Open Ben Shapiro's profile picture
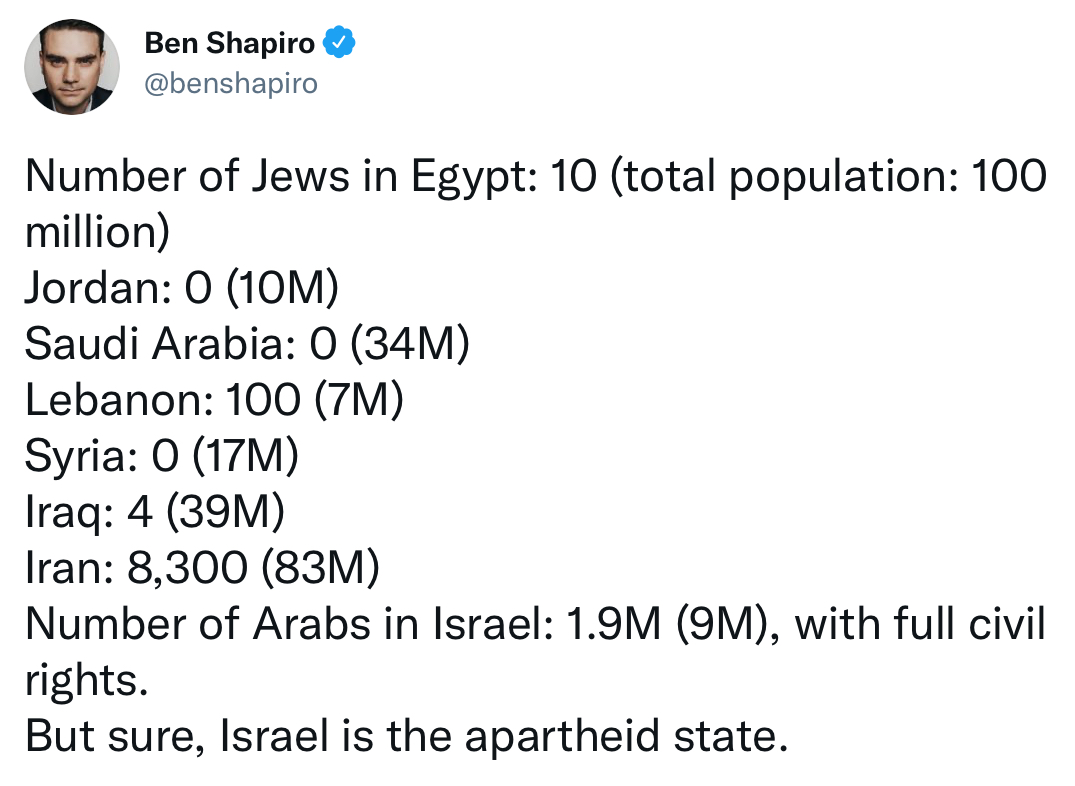 coord(72,67)
